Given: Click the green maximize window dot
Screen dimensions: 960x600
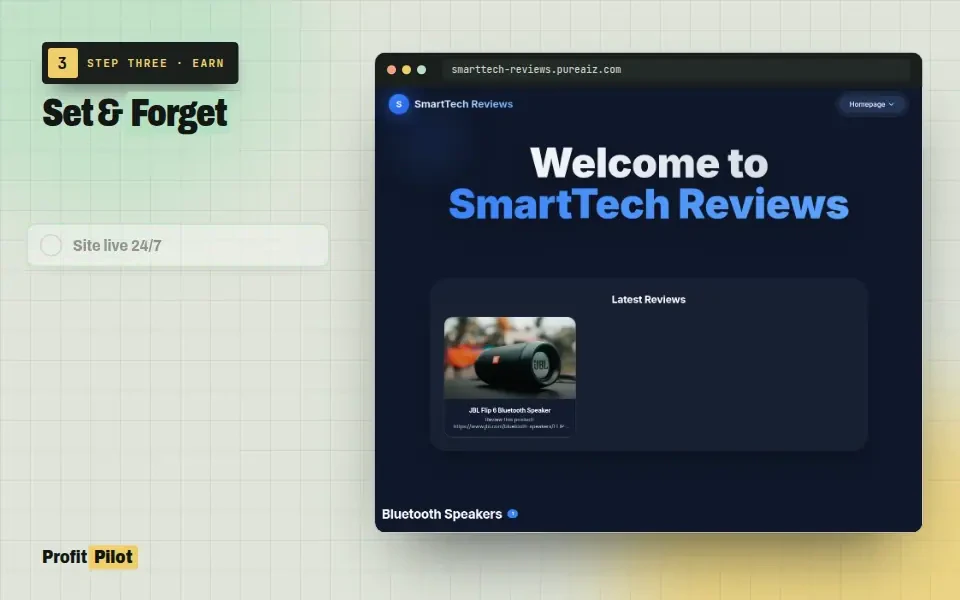Looking at the screenshot, I should click(421, 70).
